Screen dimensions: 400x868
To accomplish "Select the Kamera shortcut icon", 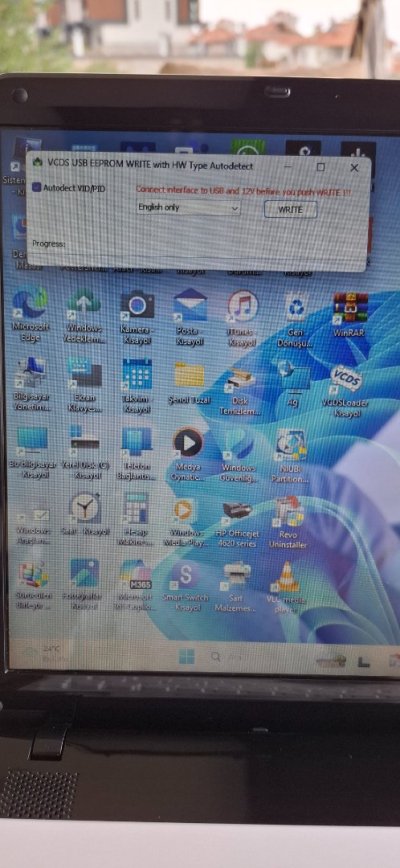I will click(x=136, y=318).
